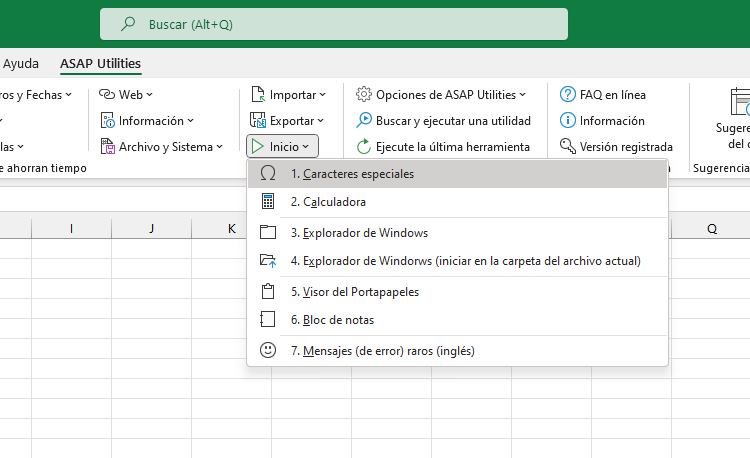The width and height of the screenshot is (750, 458).
Task: Click the Información sheet icon in the ribbon
Action: click(108, 120)
